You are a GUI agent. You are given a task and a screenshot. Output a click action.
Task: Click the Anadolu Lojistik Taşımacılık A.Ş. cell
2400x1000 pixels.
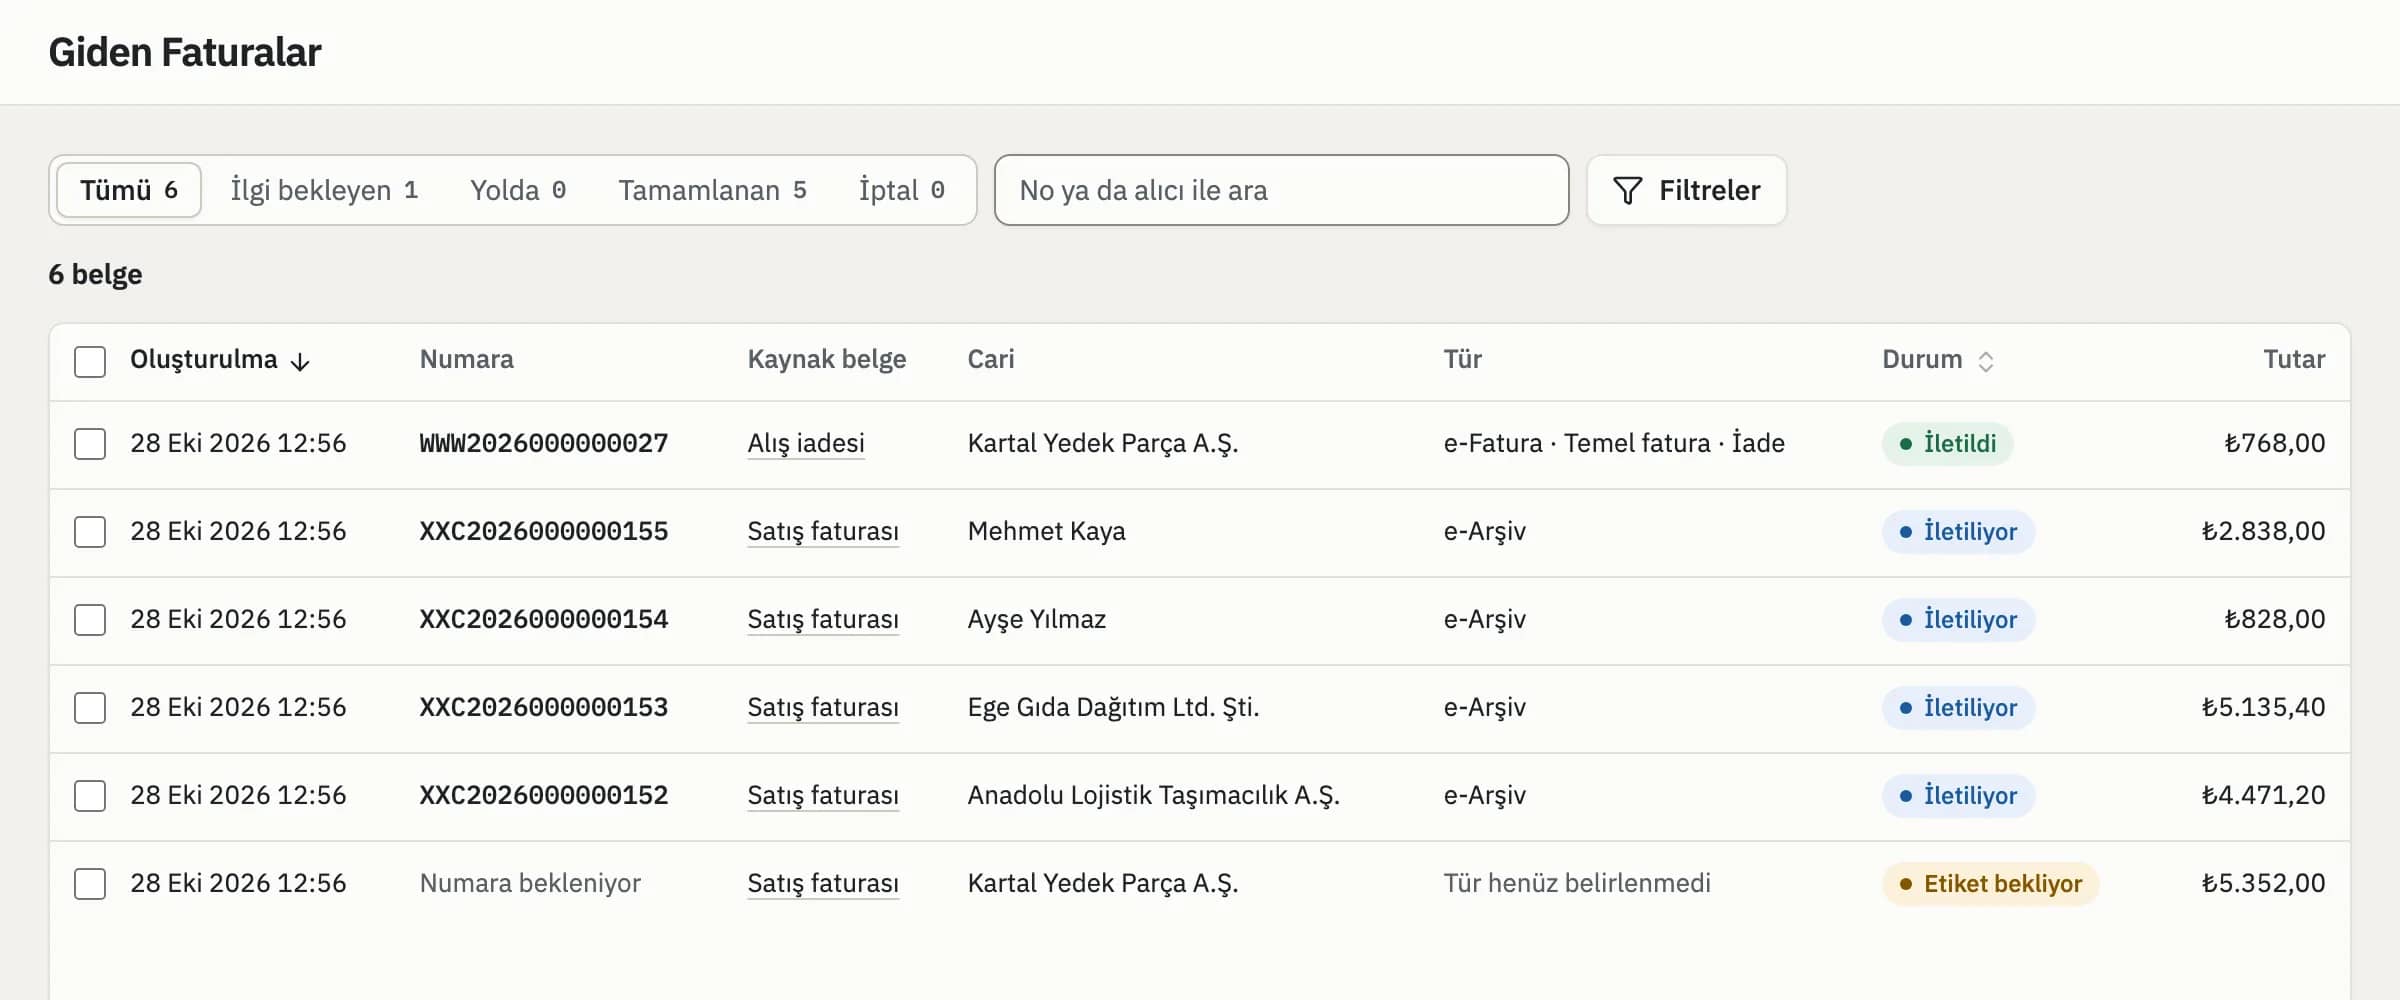[x=1154, y=795]
